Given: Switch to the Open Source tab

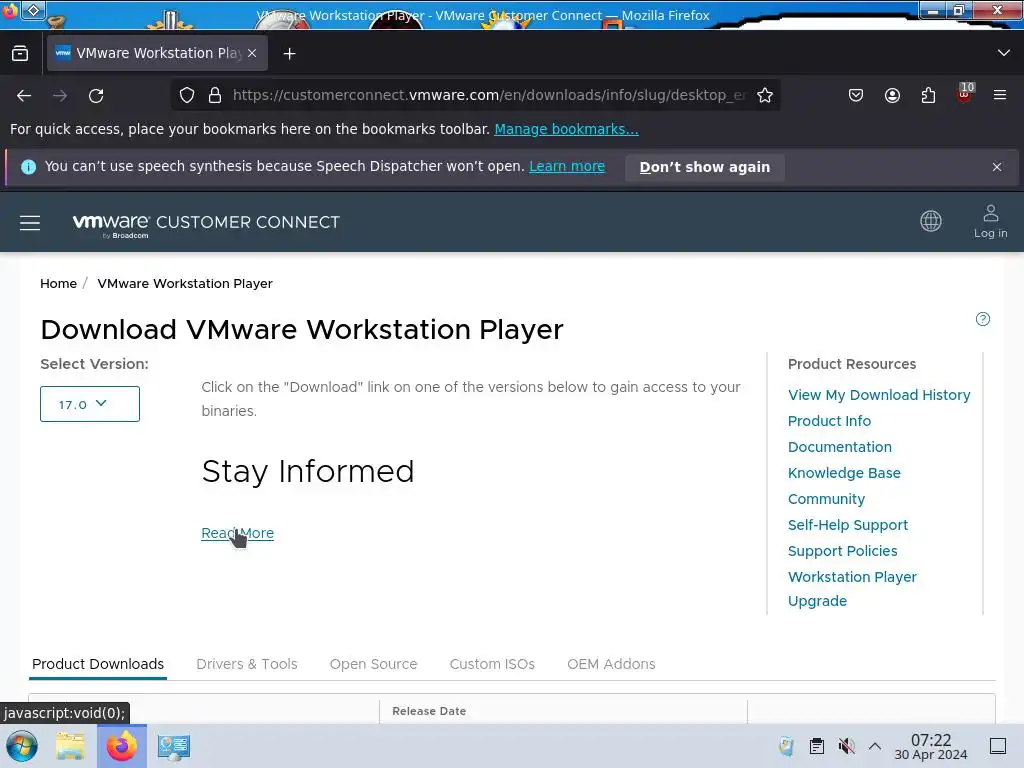Looking at the screenshot, I should (374, 664).
